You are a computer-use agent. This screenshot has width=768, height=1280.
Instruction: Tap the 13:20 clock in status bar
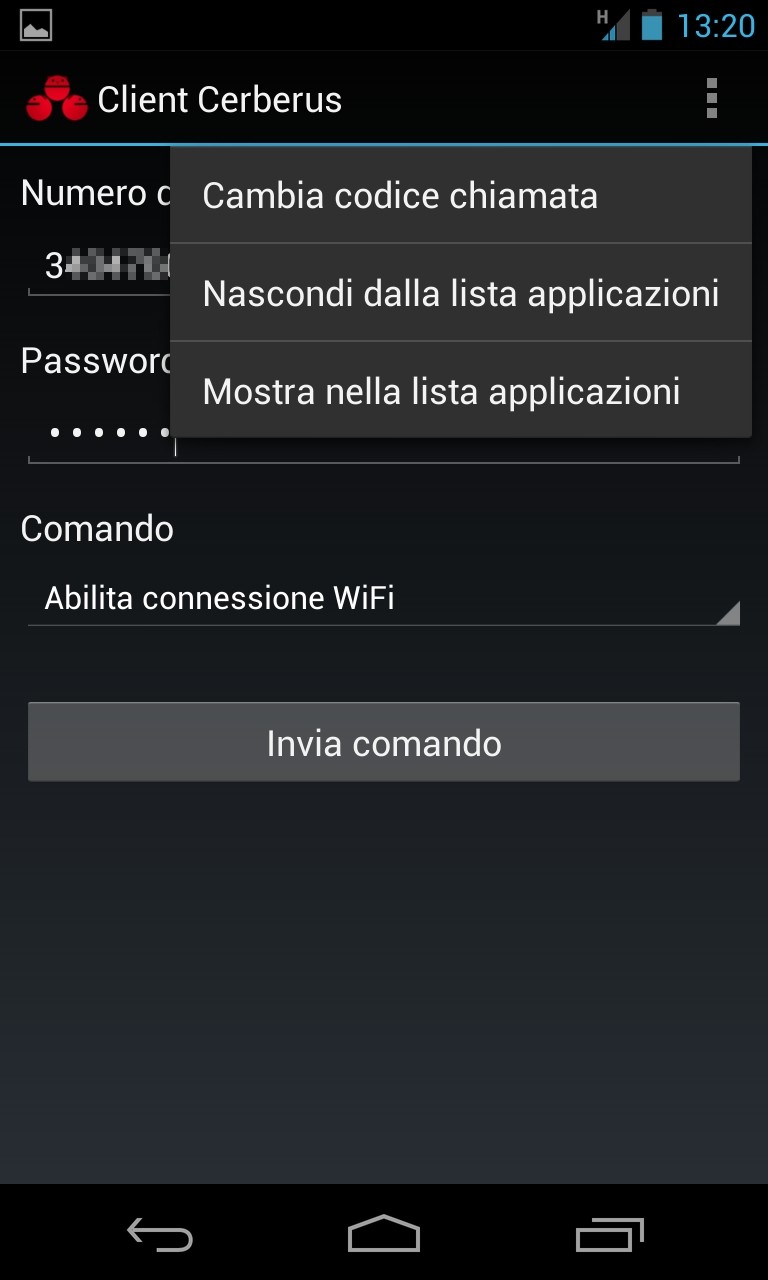[716, 26]
